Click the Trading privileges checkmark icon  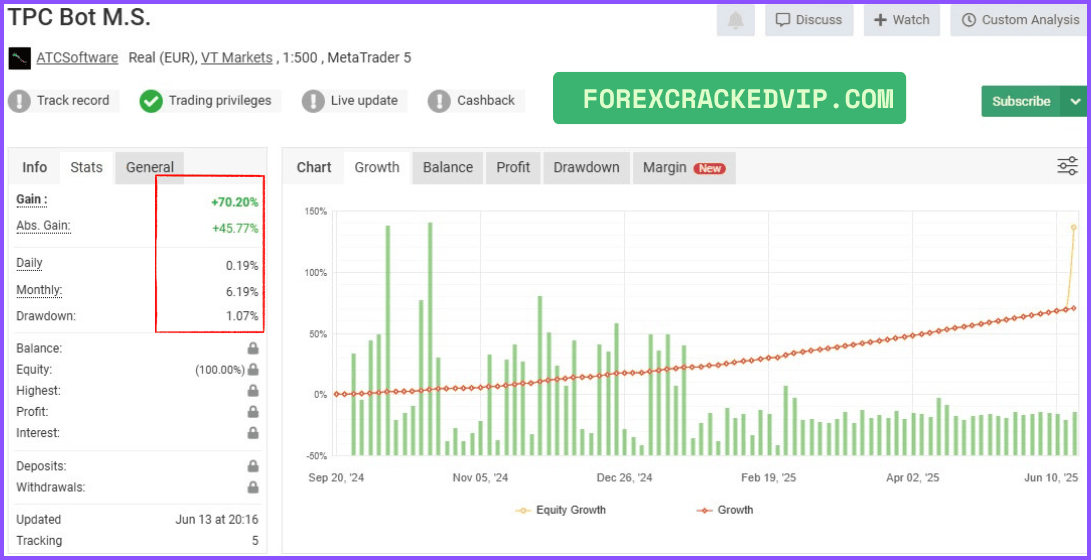150,101
